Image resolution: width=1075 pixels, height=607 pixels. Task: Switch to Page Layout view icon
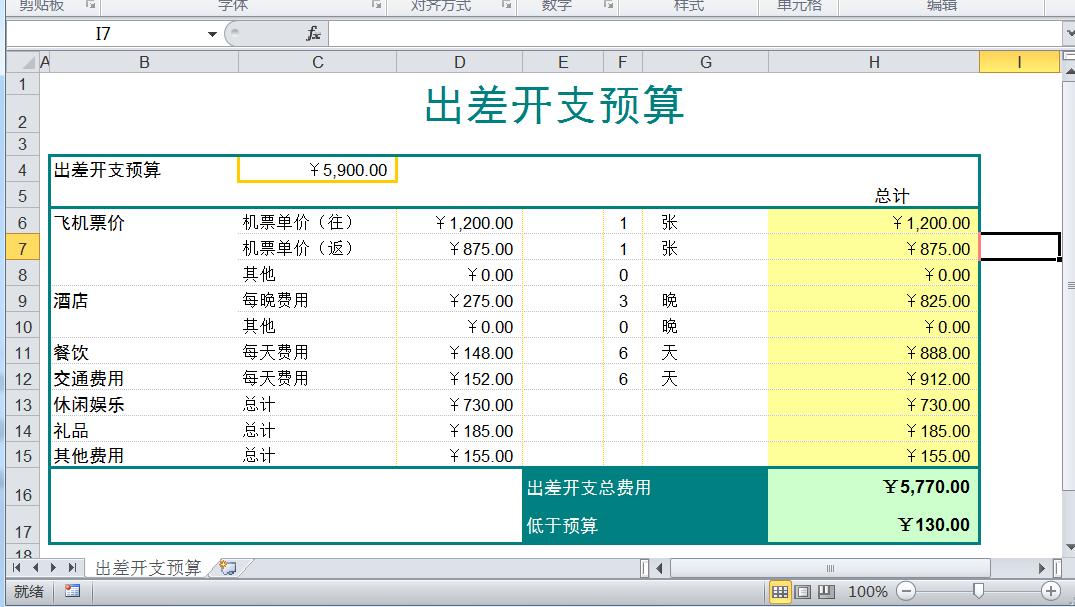(x=802, y=591)
